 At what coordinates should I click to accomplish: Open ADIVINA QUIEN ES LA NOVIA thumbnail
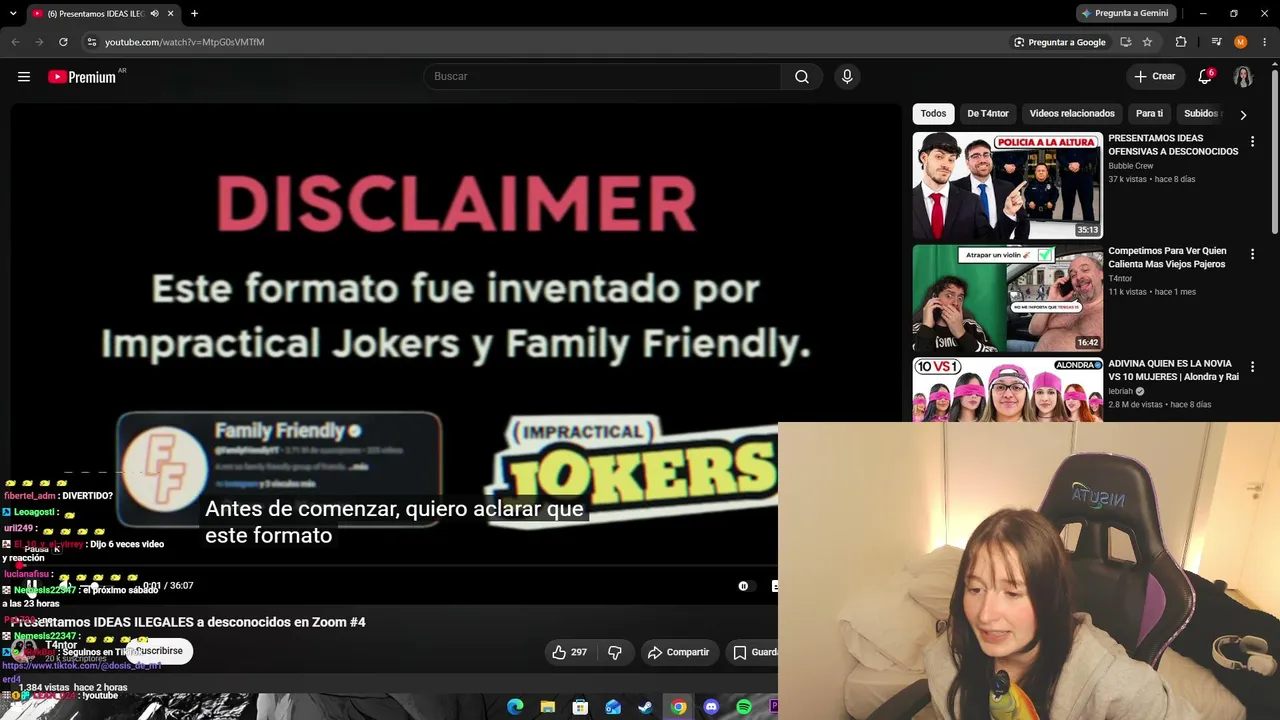click(x=1007, y=390)
